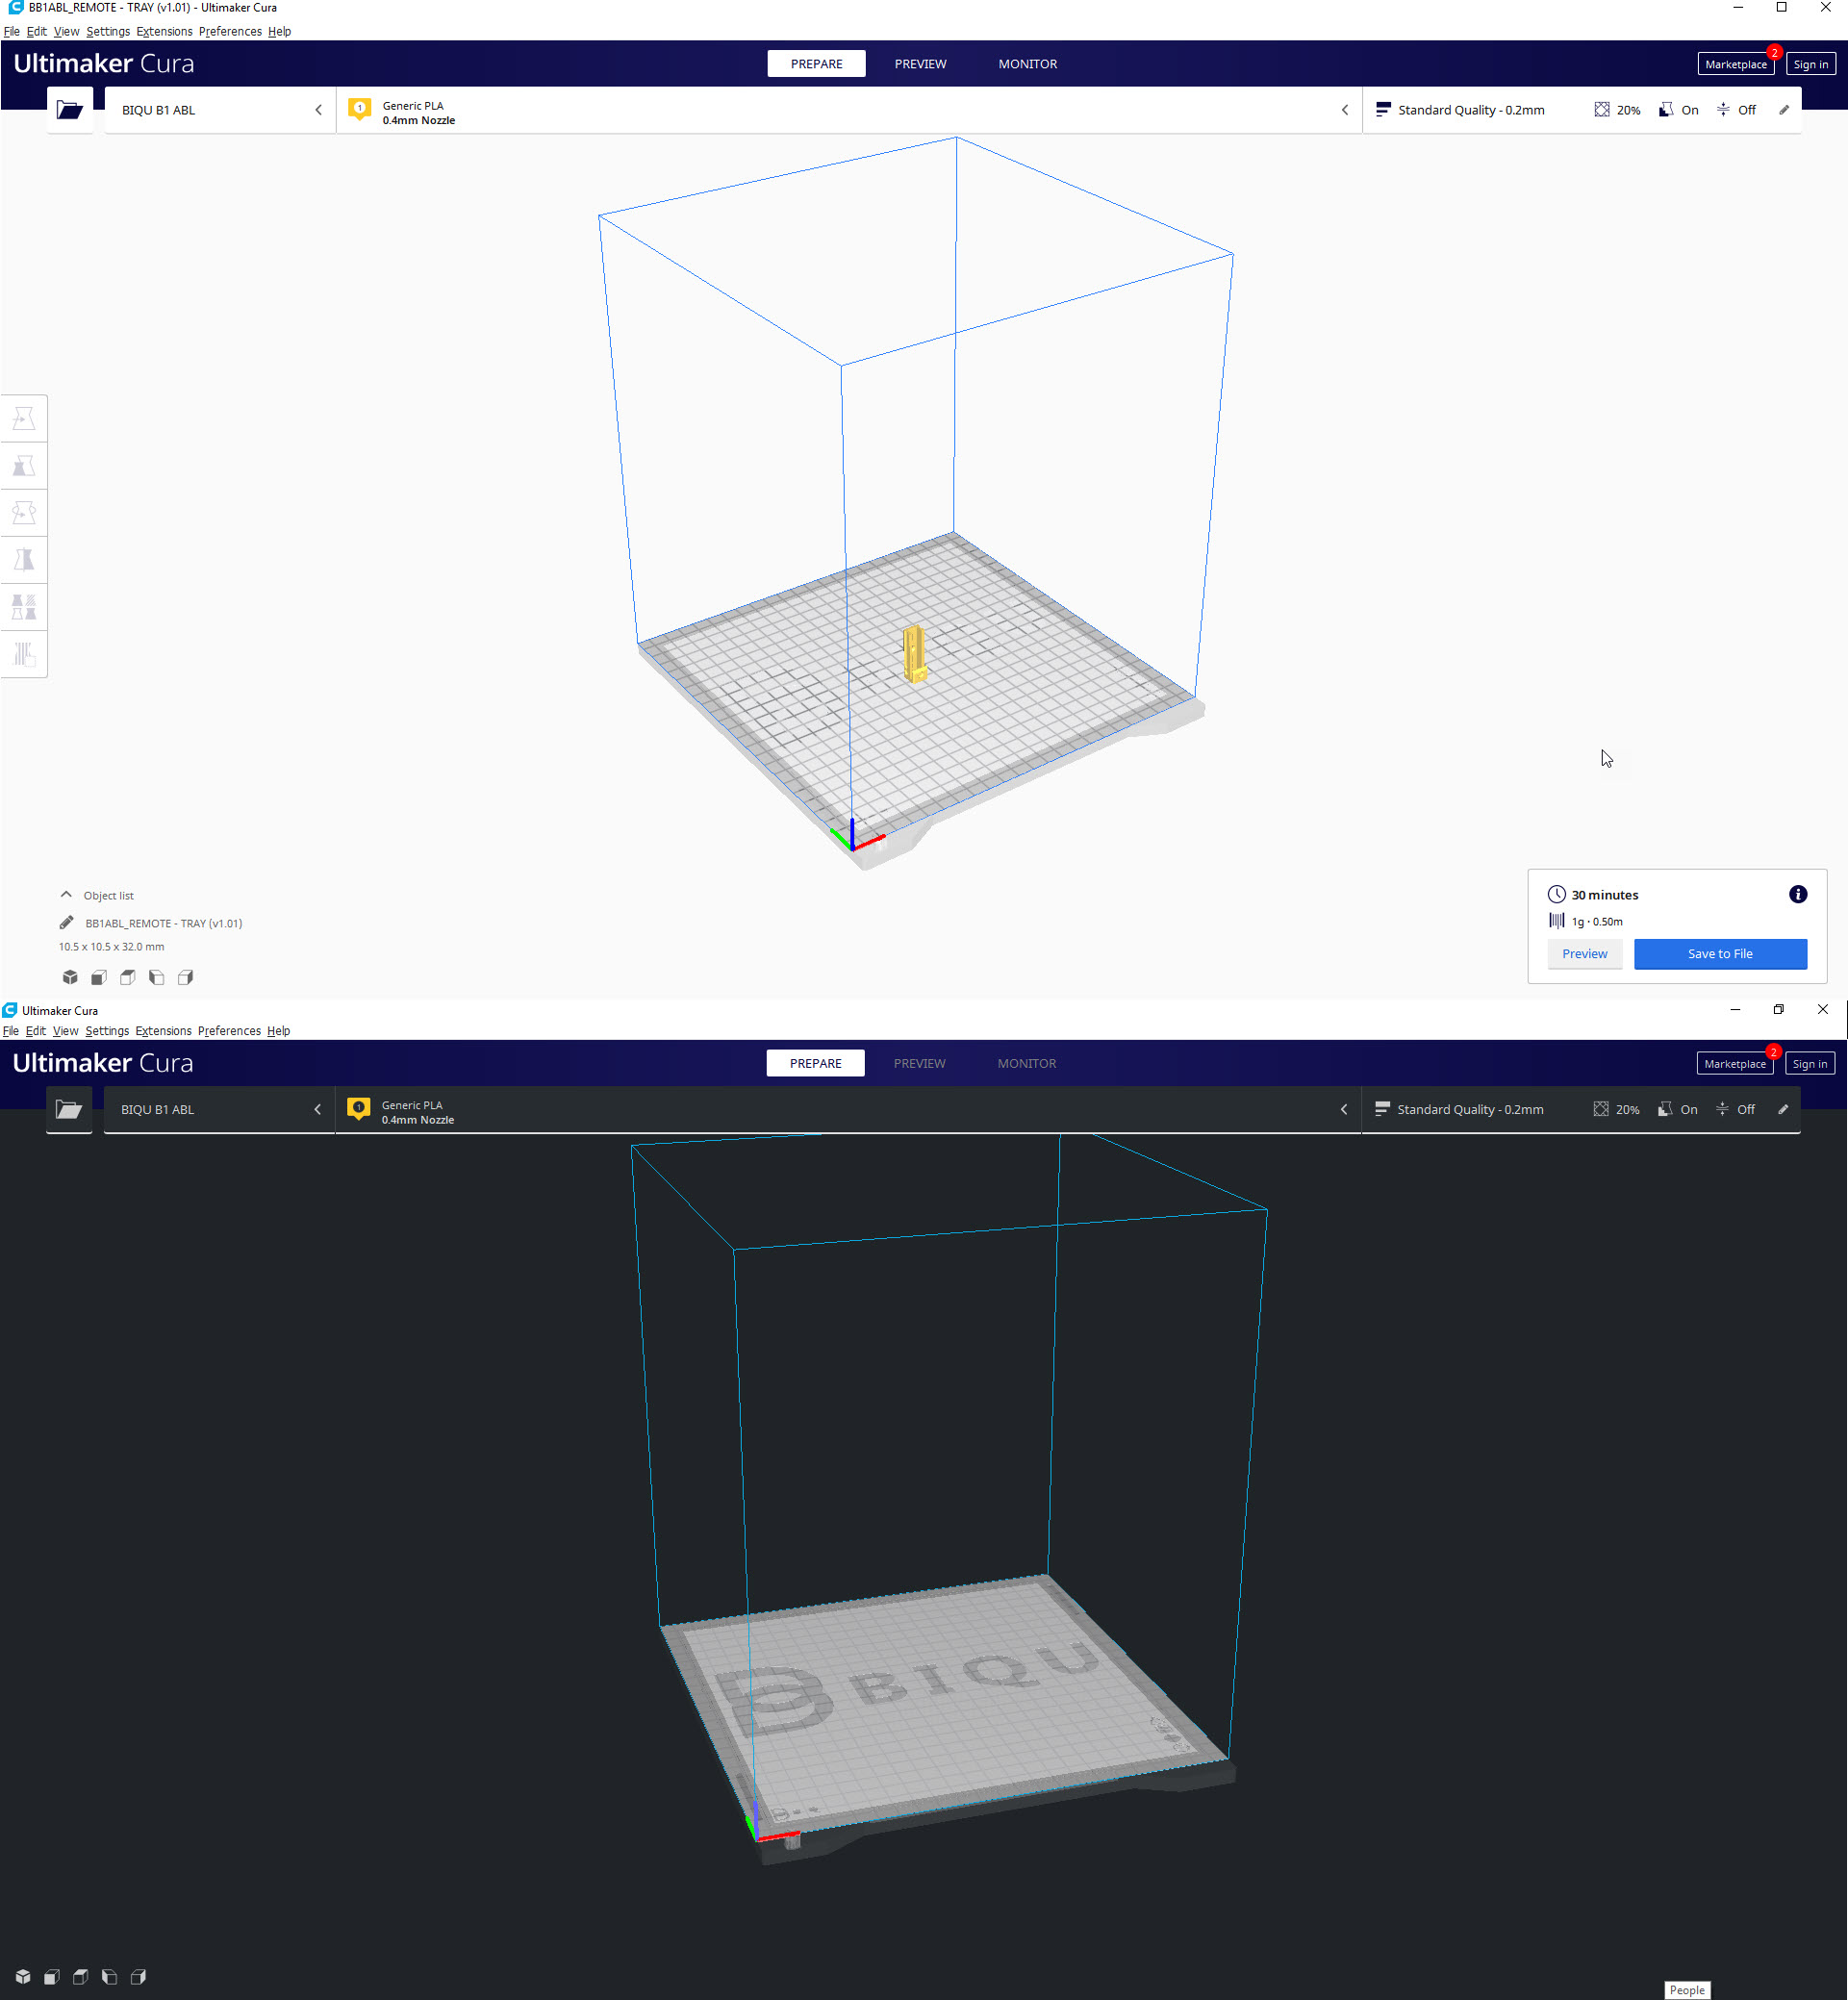This screenshot has width=1848, height=2000.
Task: Click the Preview button in slice panel
Action: coord(1584,954)
